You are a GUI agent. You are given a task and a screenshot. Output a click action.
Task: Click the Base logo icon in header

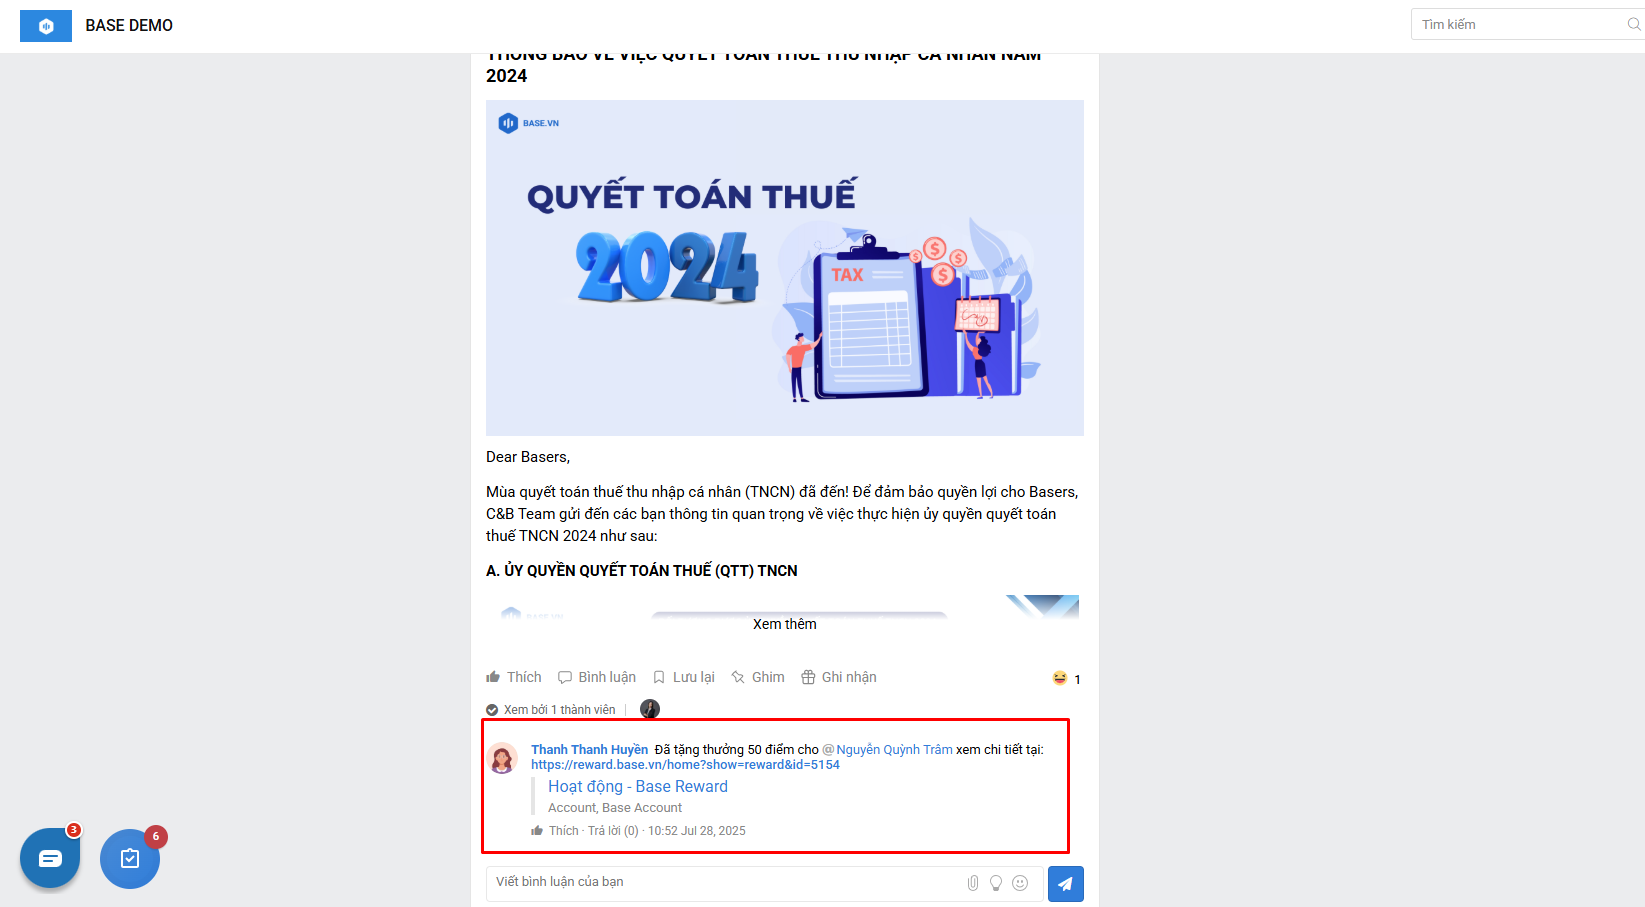point(46,26)
